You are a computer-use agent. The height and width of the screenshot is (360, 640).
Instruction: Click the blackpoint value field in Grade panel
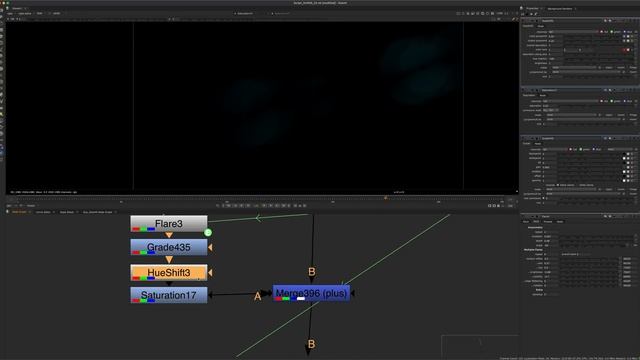[550, 154]
